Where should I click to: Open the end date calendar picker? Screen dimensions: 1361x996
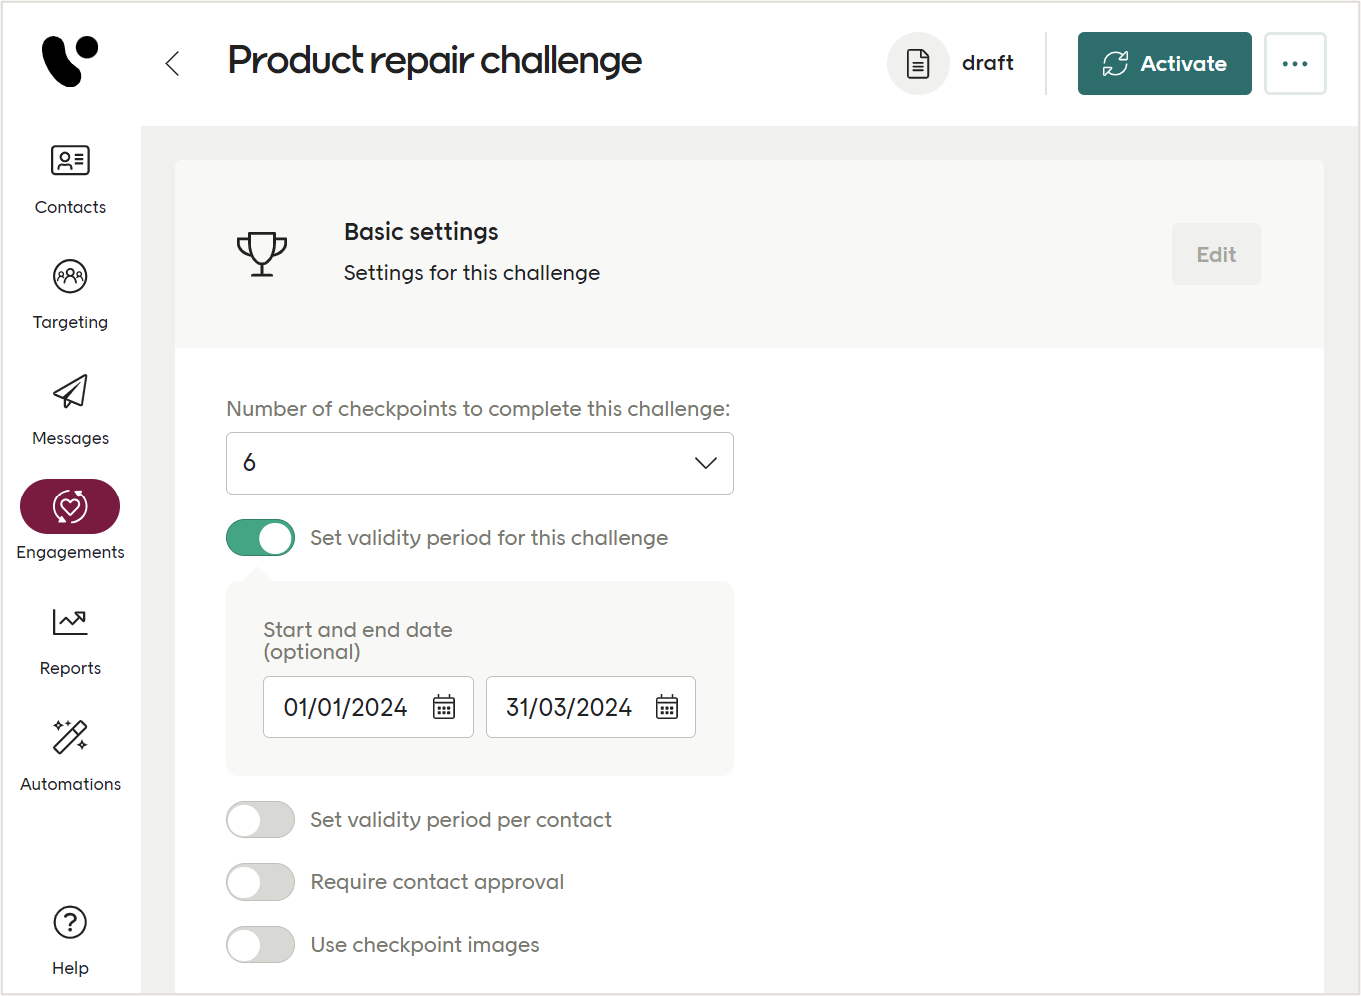point(666,707)
